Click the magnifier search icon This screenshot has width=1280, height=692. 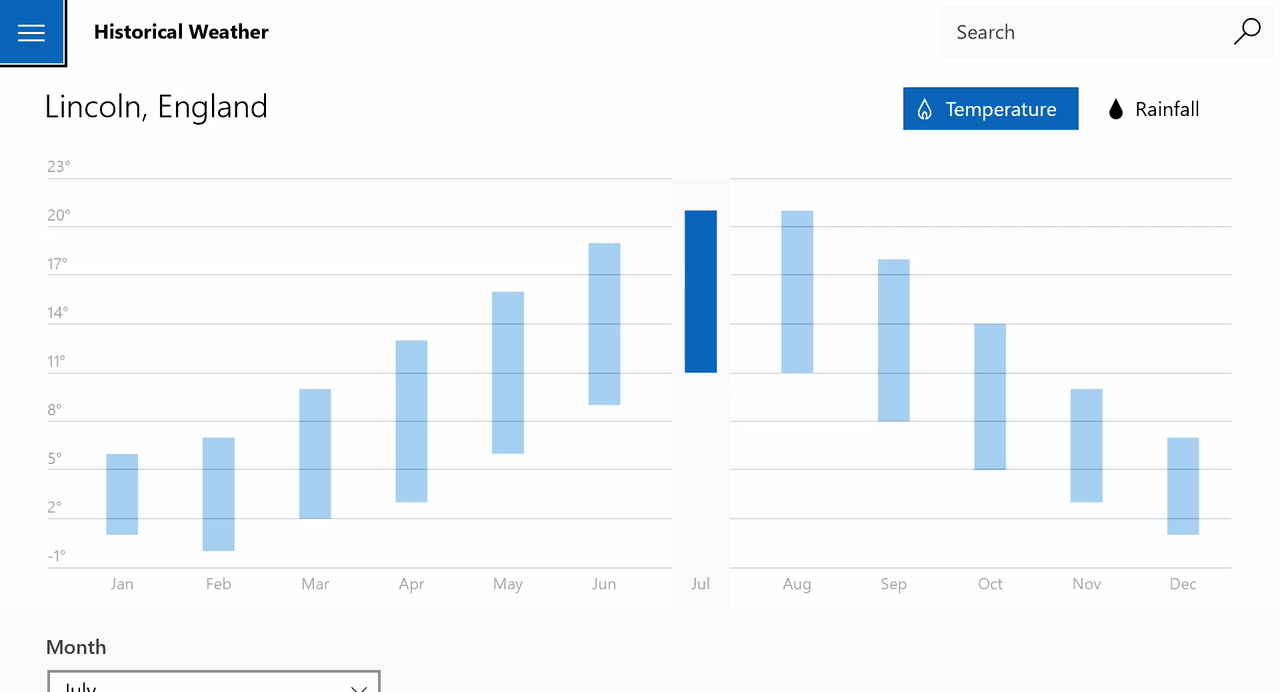(1247, 32)
